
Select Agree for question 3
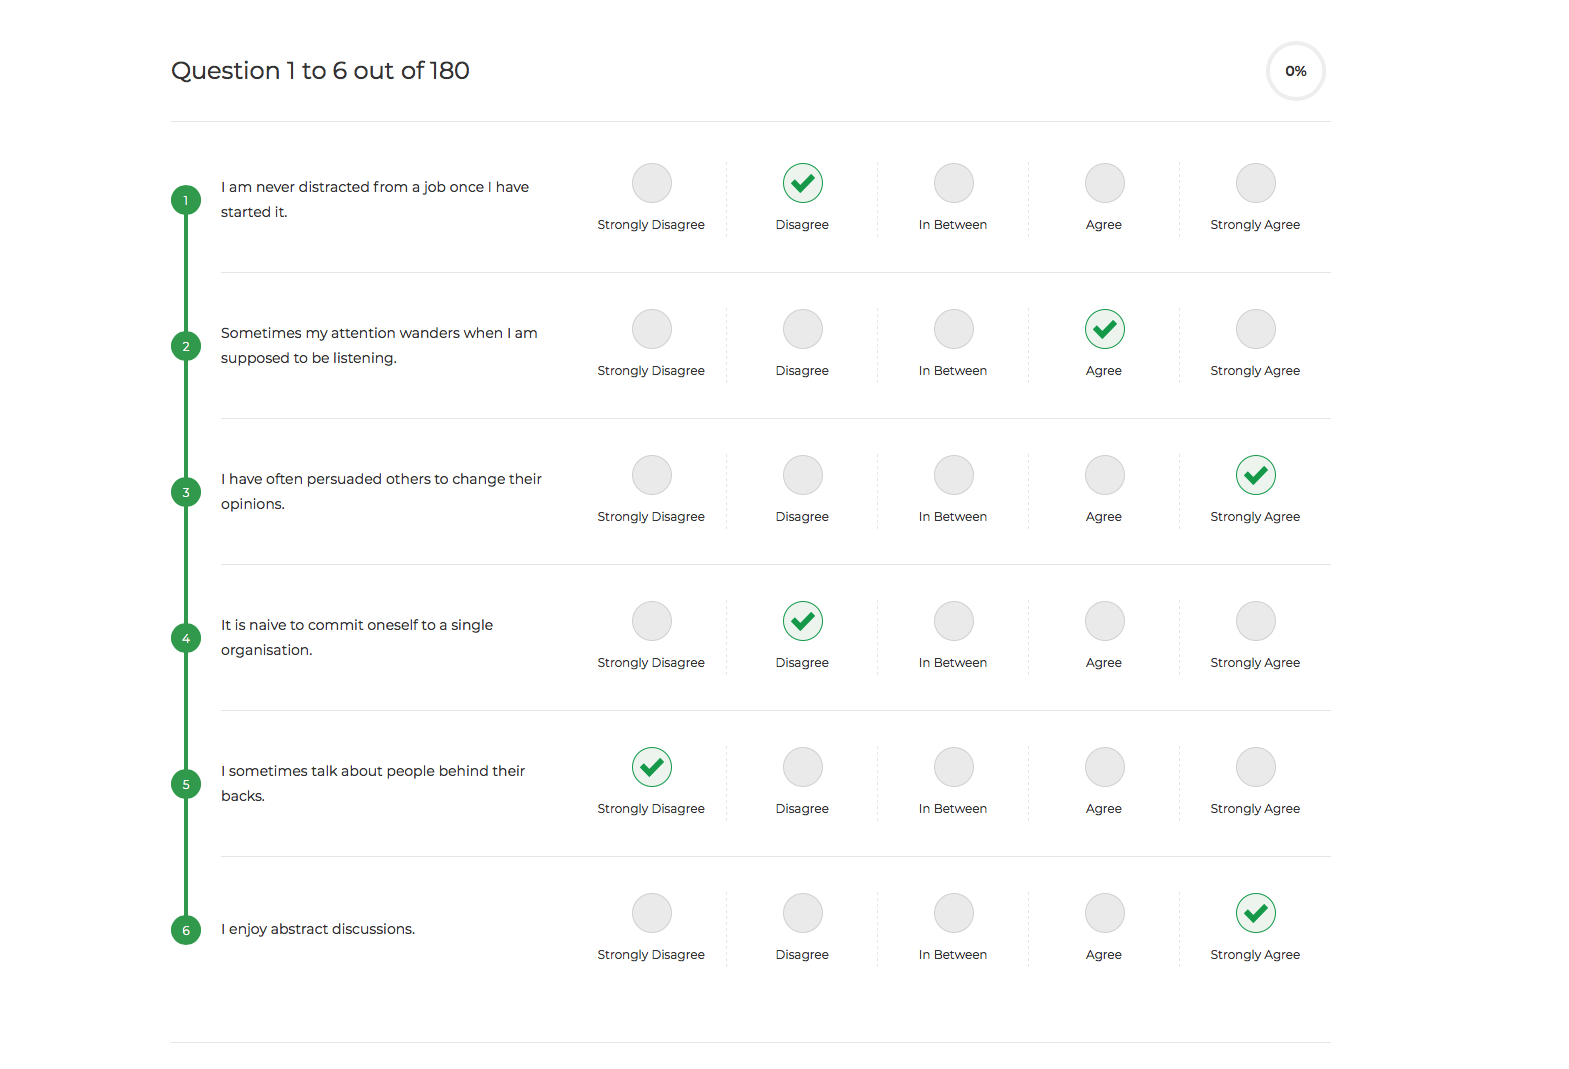1104,476
